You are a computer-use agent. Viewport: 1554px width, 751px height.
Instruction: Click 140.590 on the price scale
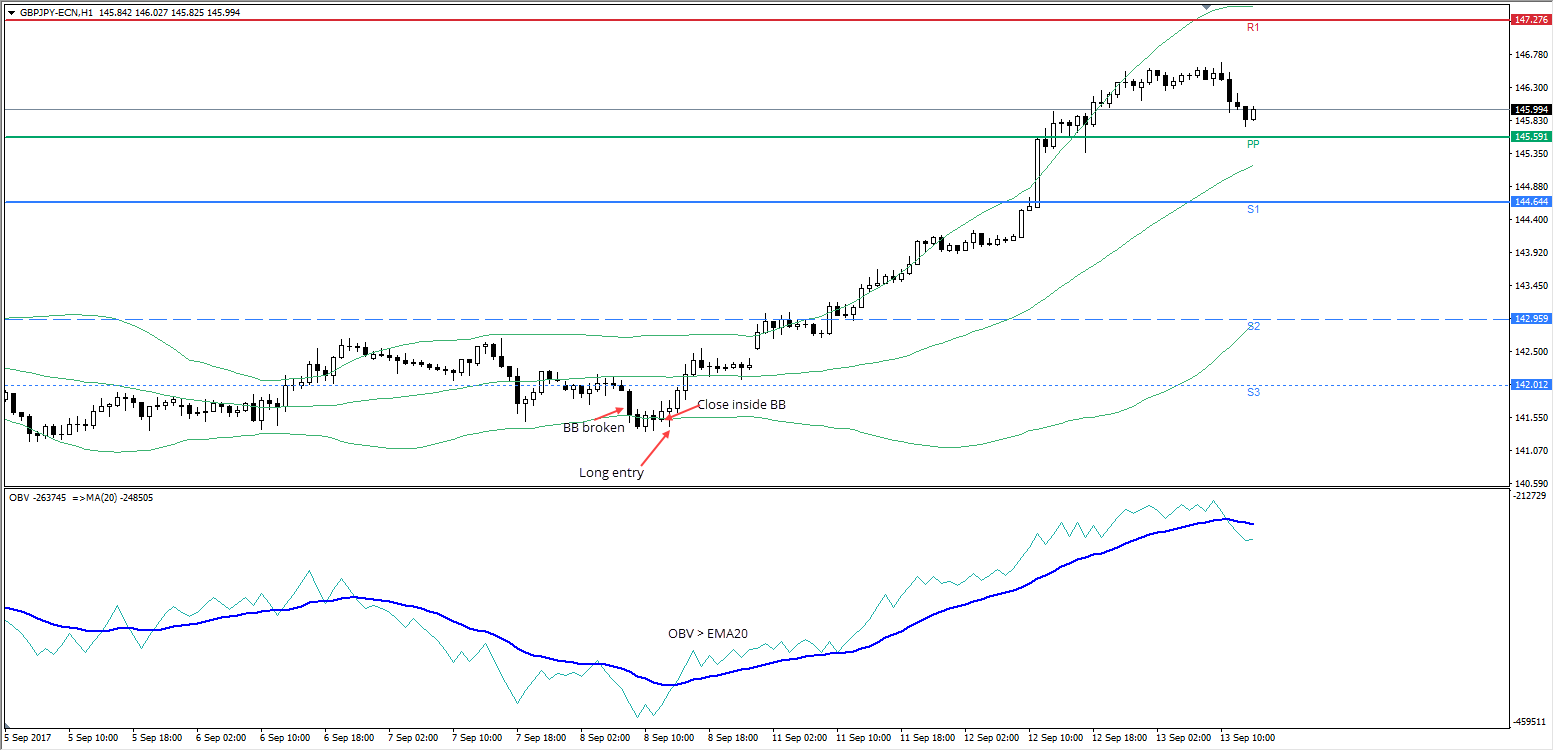[1531, 484]
